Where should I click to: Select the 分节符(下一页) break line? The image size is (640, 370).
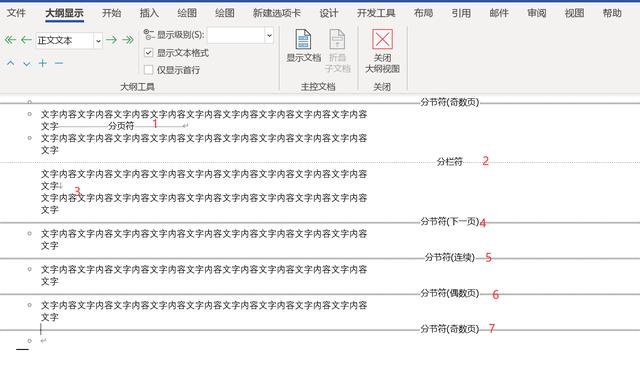tap(449, 222)
